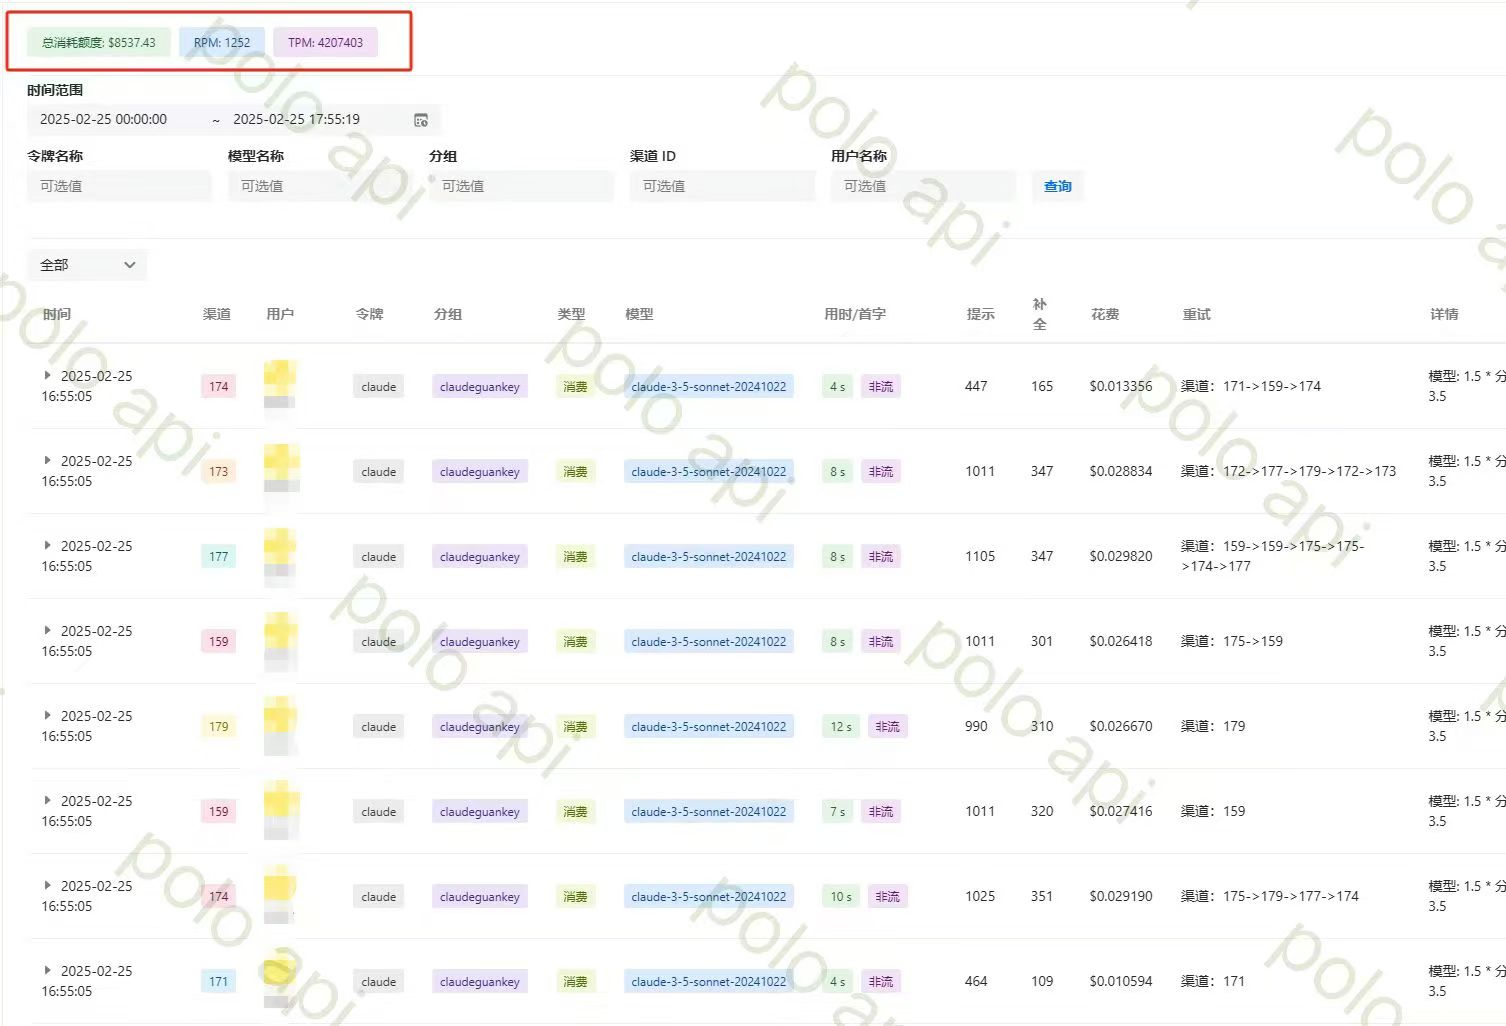Click the completion value 109
This screenshot has height=1026, width=1506.
[x=1042, y=981]
